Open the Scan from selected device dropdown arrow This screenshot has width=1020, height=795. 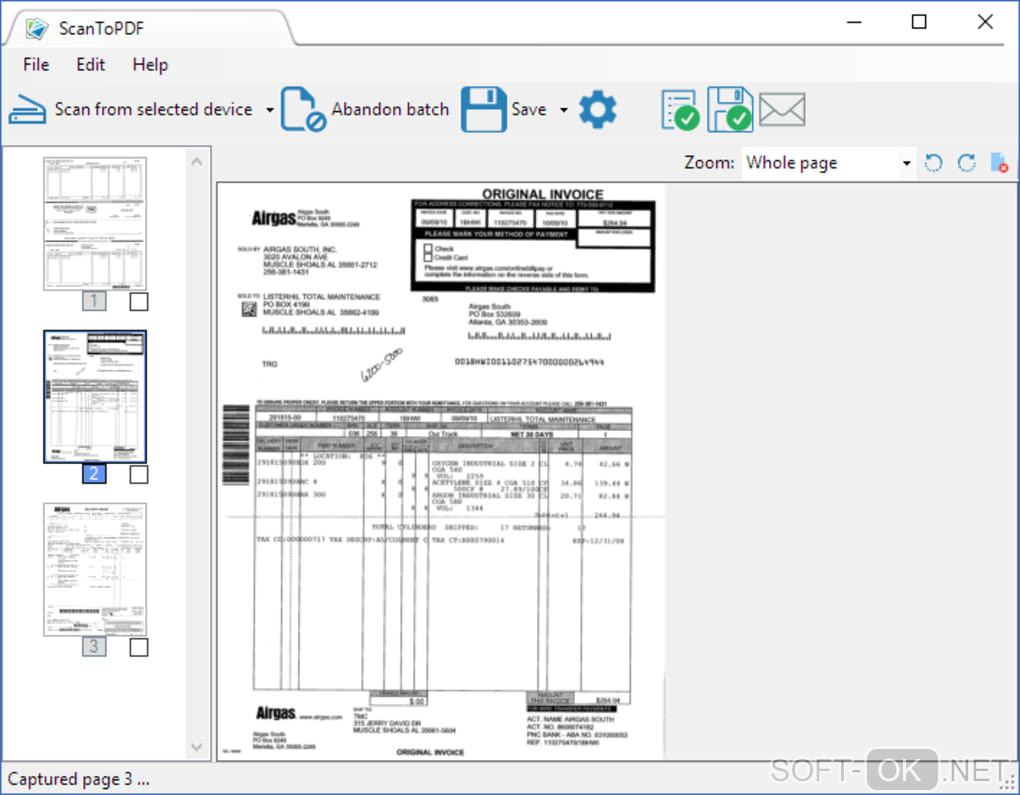click(x=270, y=110)
